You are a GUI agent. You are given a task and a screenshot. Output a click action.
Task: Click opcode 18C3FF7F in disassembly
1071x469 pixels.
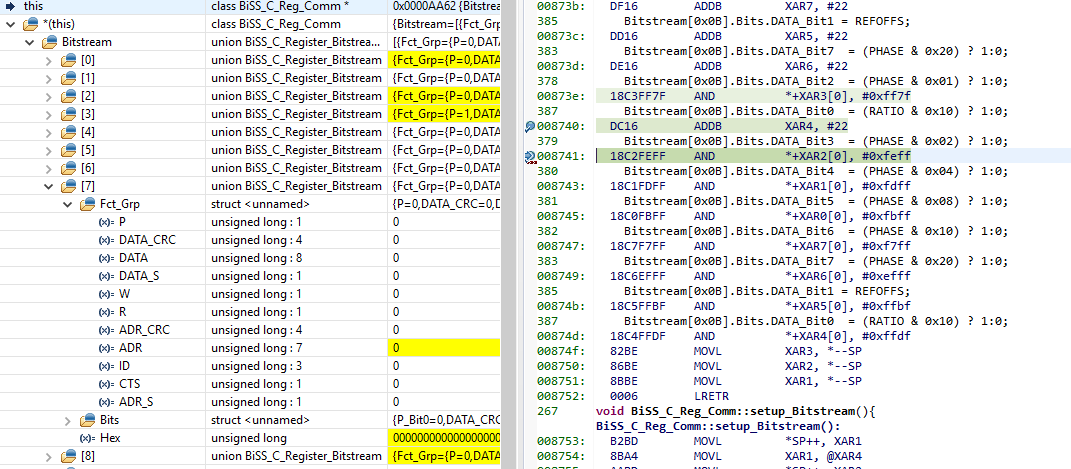pos(635,96)
